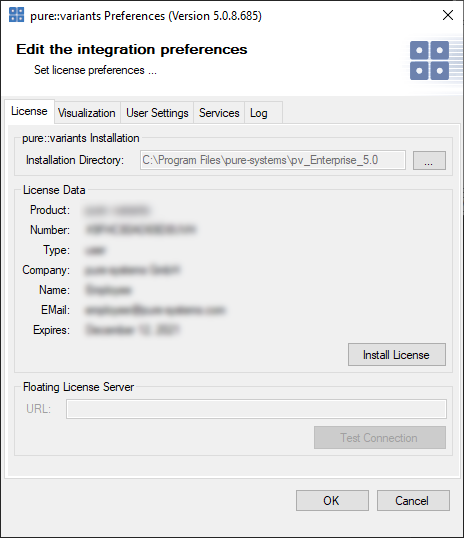Click the 'pure::variants Installation' group heading
This screenshot has width=464, height=538.
81,138
